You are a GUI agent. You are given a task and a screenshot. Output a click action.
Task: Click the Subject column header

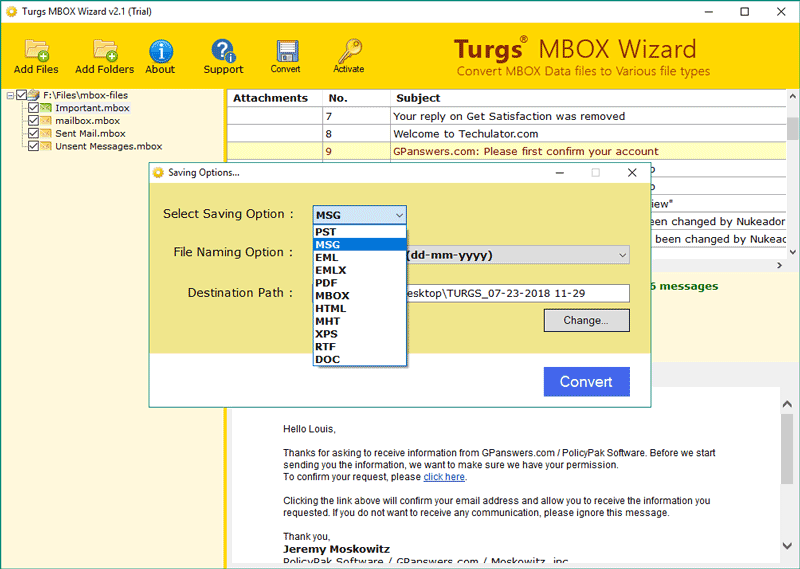tap(588, 98)
